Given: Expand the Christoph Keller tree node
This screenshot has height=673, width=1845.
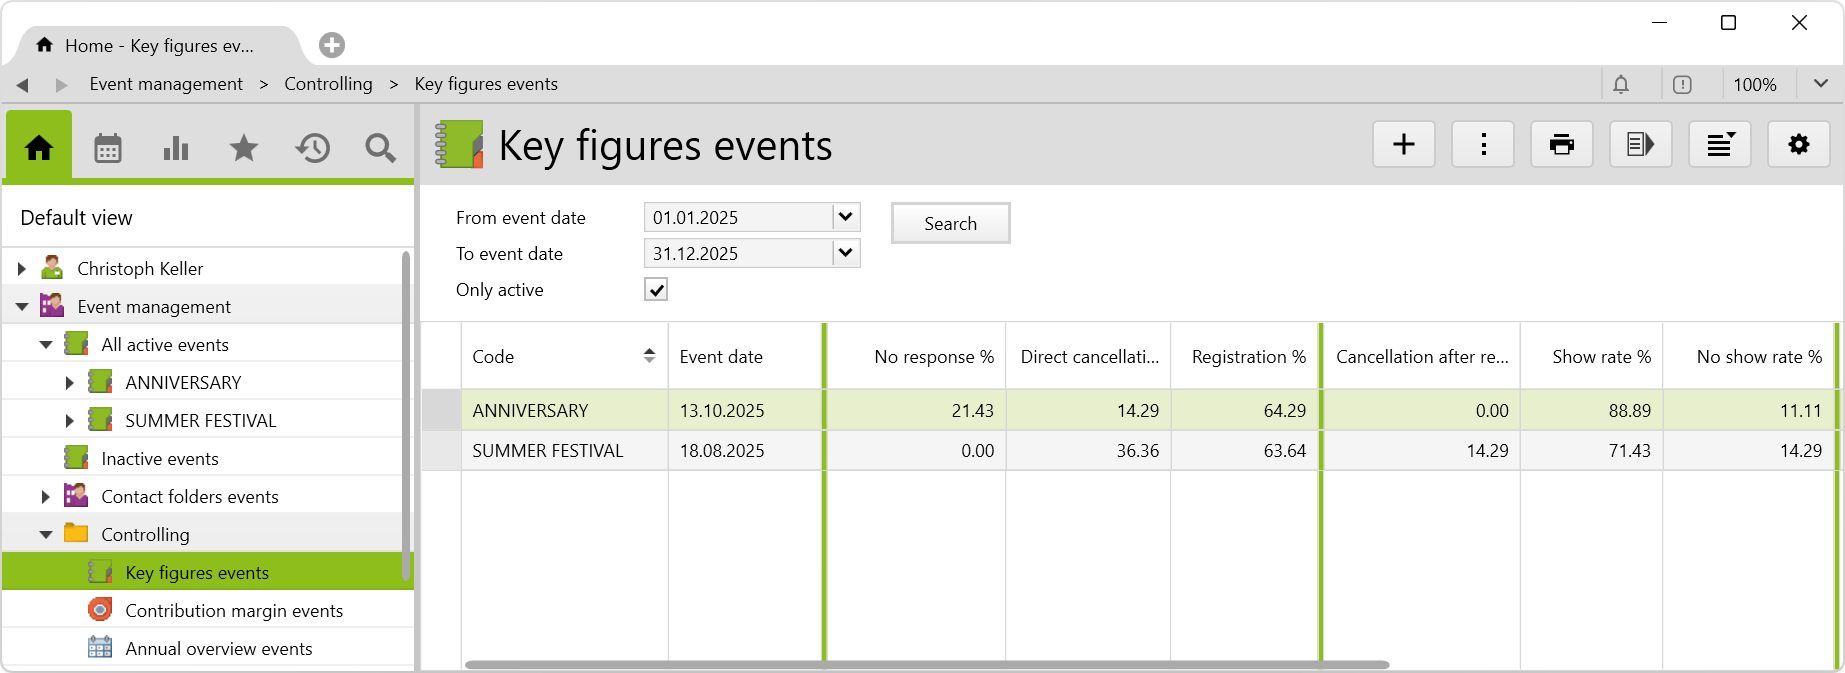Looking at the screenshot, I should tap(21, 269).
